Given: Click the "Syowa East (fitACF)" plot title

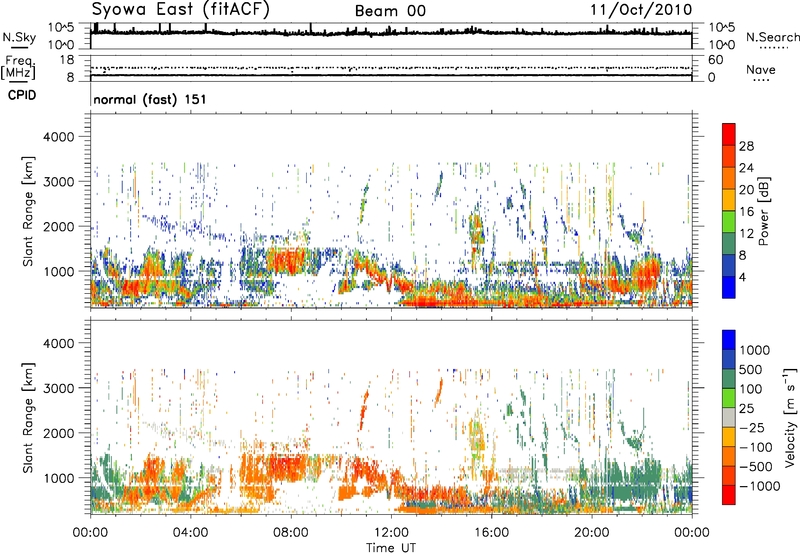Looking at the screenshot, I should coord(180,9).
